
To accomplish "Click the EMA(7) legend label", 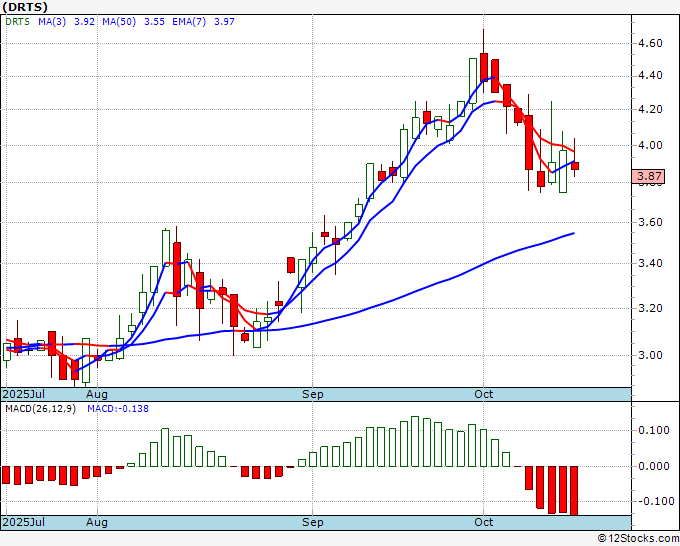I will pyautogui.click(x=189, y=22).
